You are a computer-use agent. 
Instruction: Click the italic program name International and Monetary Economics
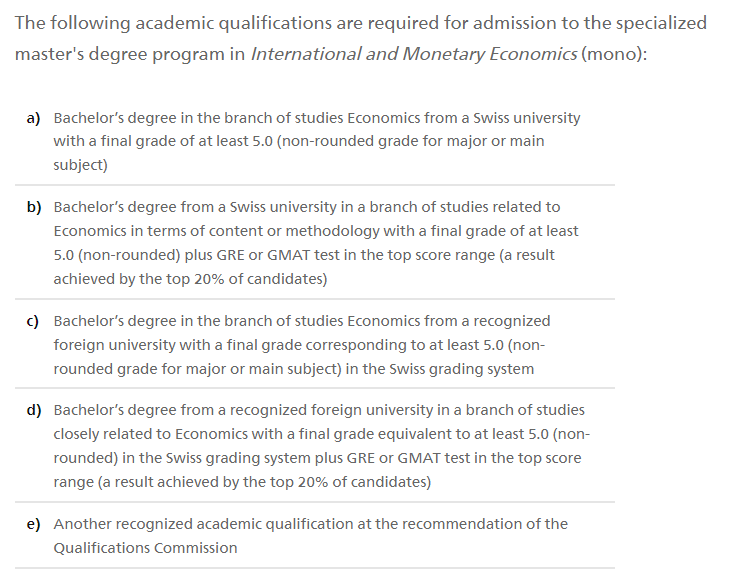(x=414, y=53)
